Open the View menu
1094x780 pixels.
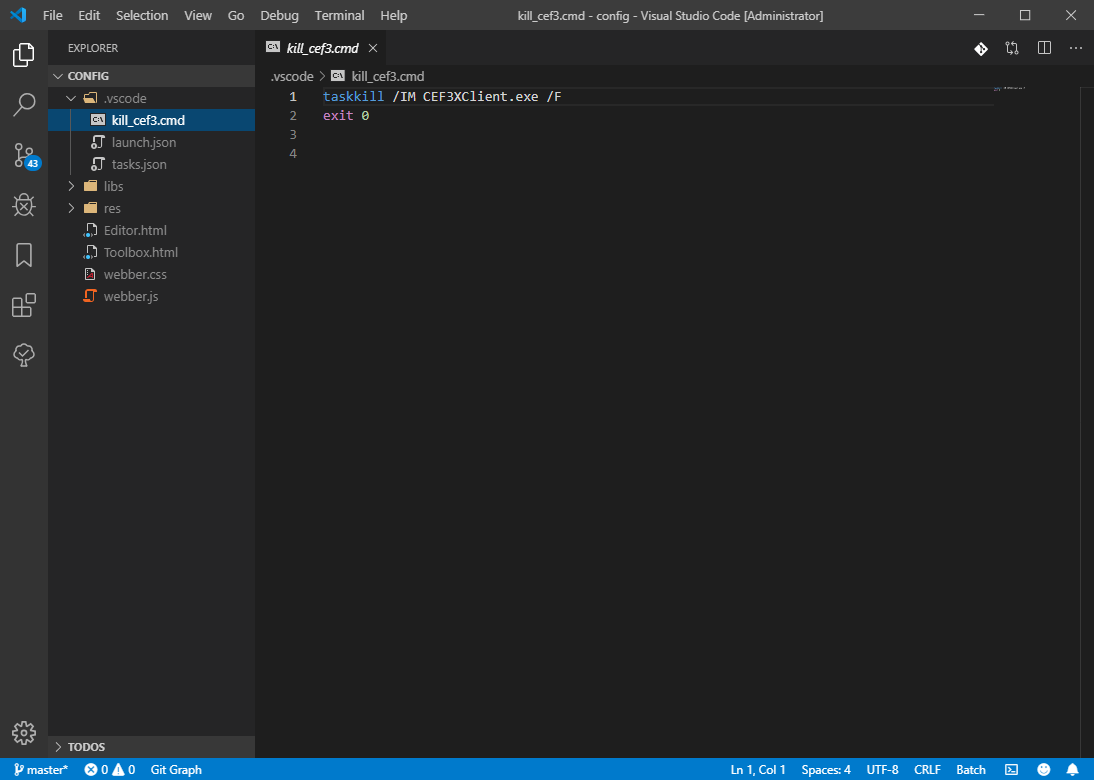(x=197, y=15)
